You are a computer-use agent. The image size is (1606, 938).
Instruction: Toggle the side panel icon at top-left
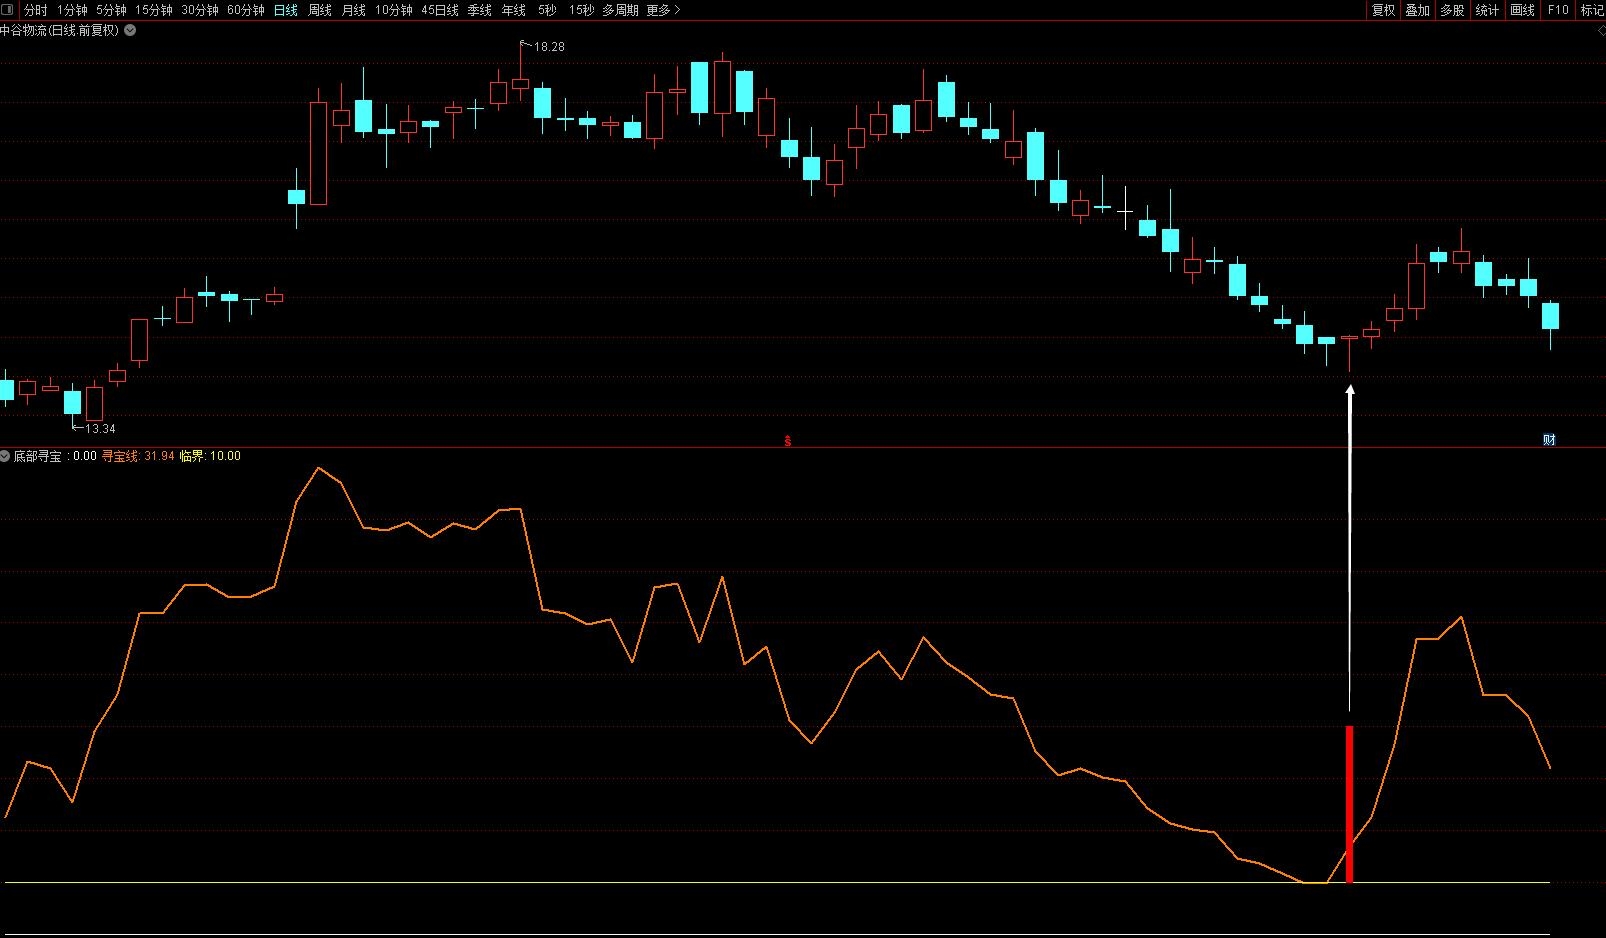tap(9, 10)
